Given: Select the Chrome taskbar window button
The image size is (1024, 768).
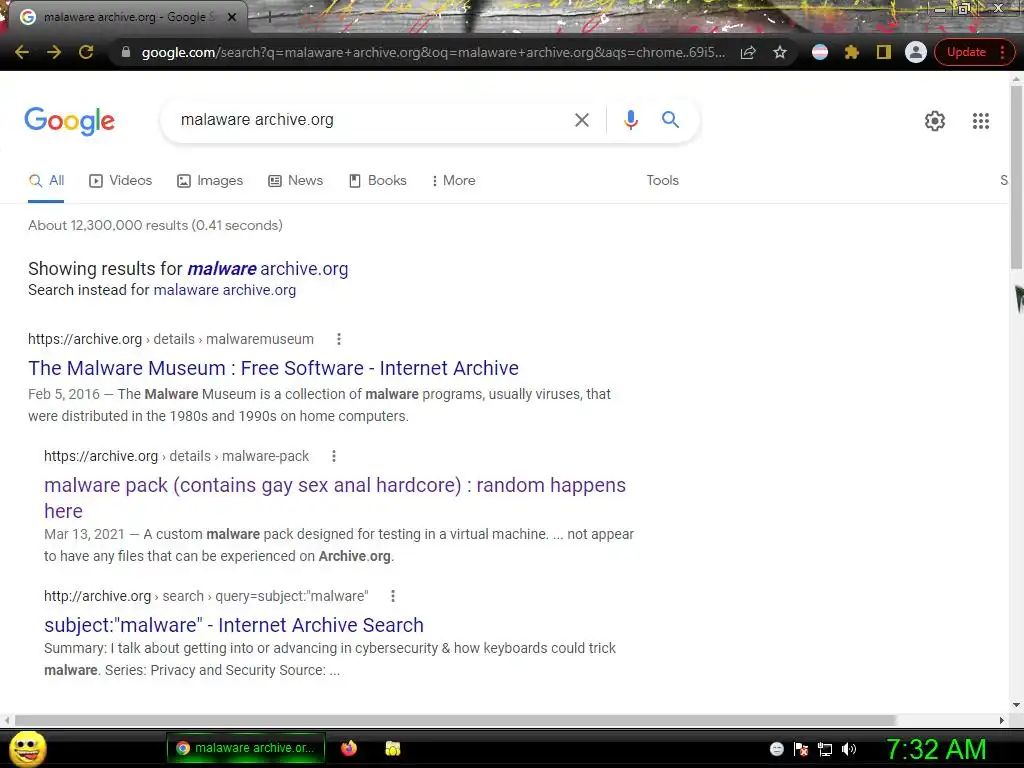Looking at the screenshot, I should pyautogui.click(x=246, y=748).
